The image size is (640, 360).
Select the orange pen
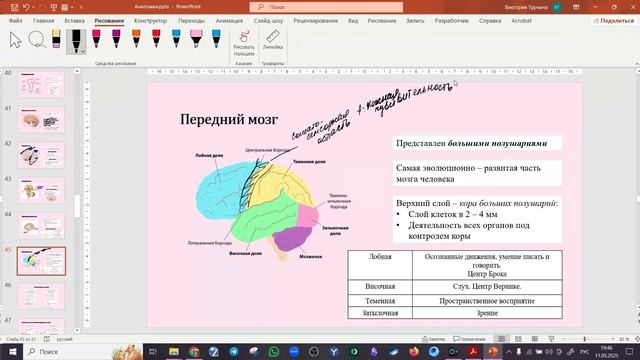tap(136, 39)
